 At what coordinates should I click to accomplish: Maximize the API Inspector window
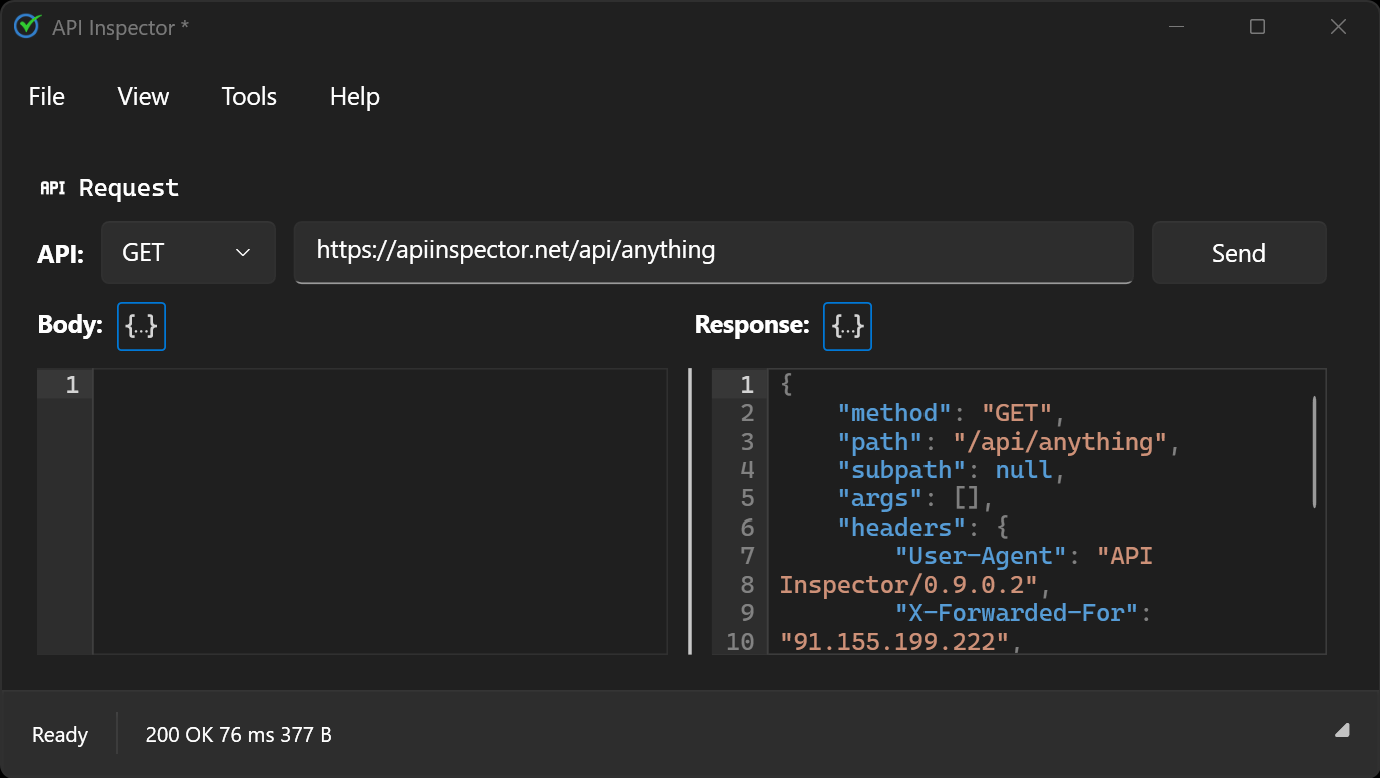click(x=1258, y=27)
